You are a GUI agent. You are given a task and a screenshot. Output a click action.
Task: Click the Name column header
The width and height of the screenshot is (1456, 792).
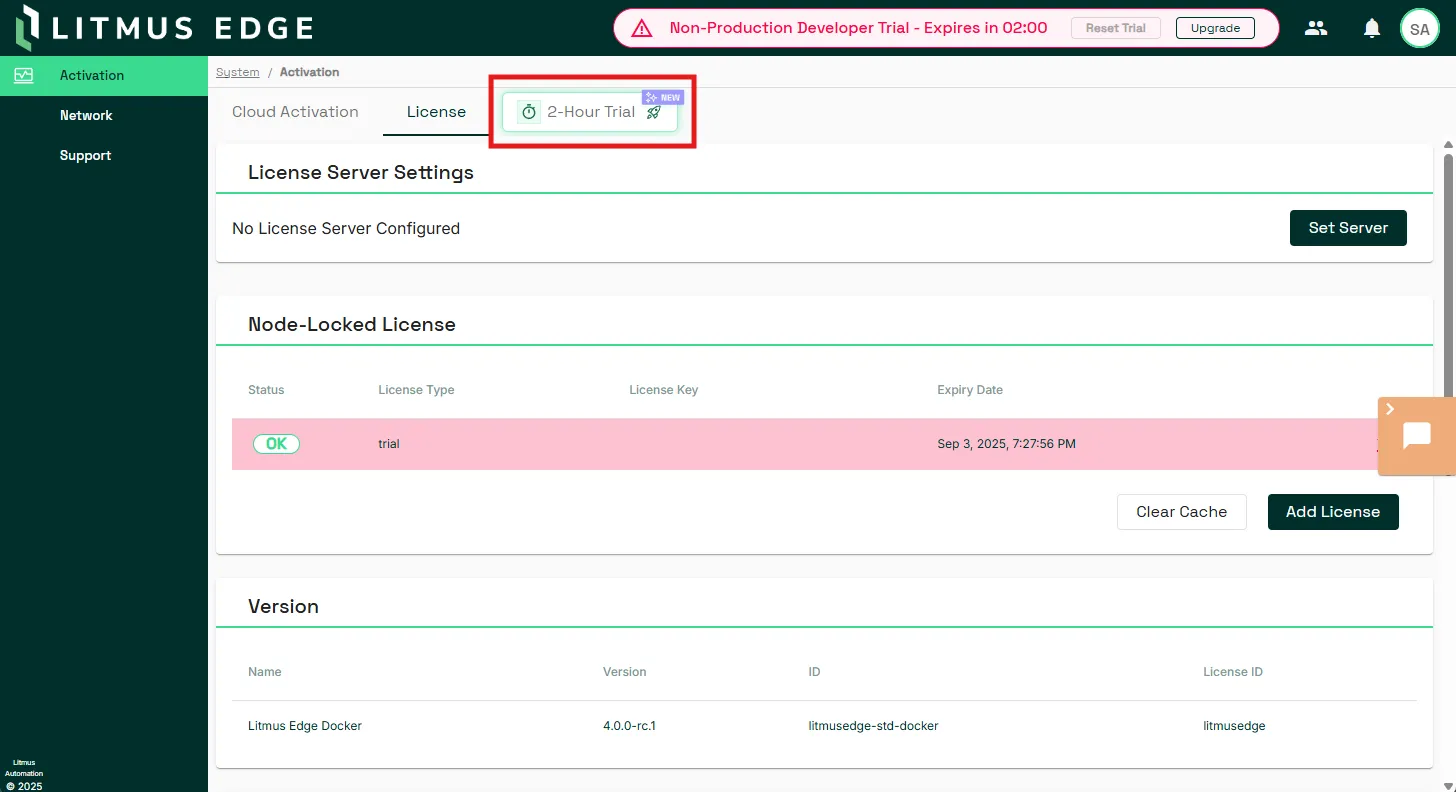click(x=265, y=672)
